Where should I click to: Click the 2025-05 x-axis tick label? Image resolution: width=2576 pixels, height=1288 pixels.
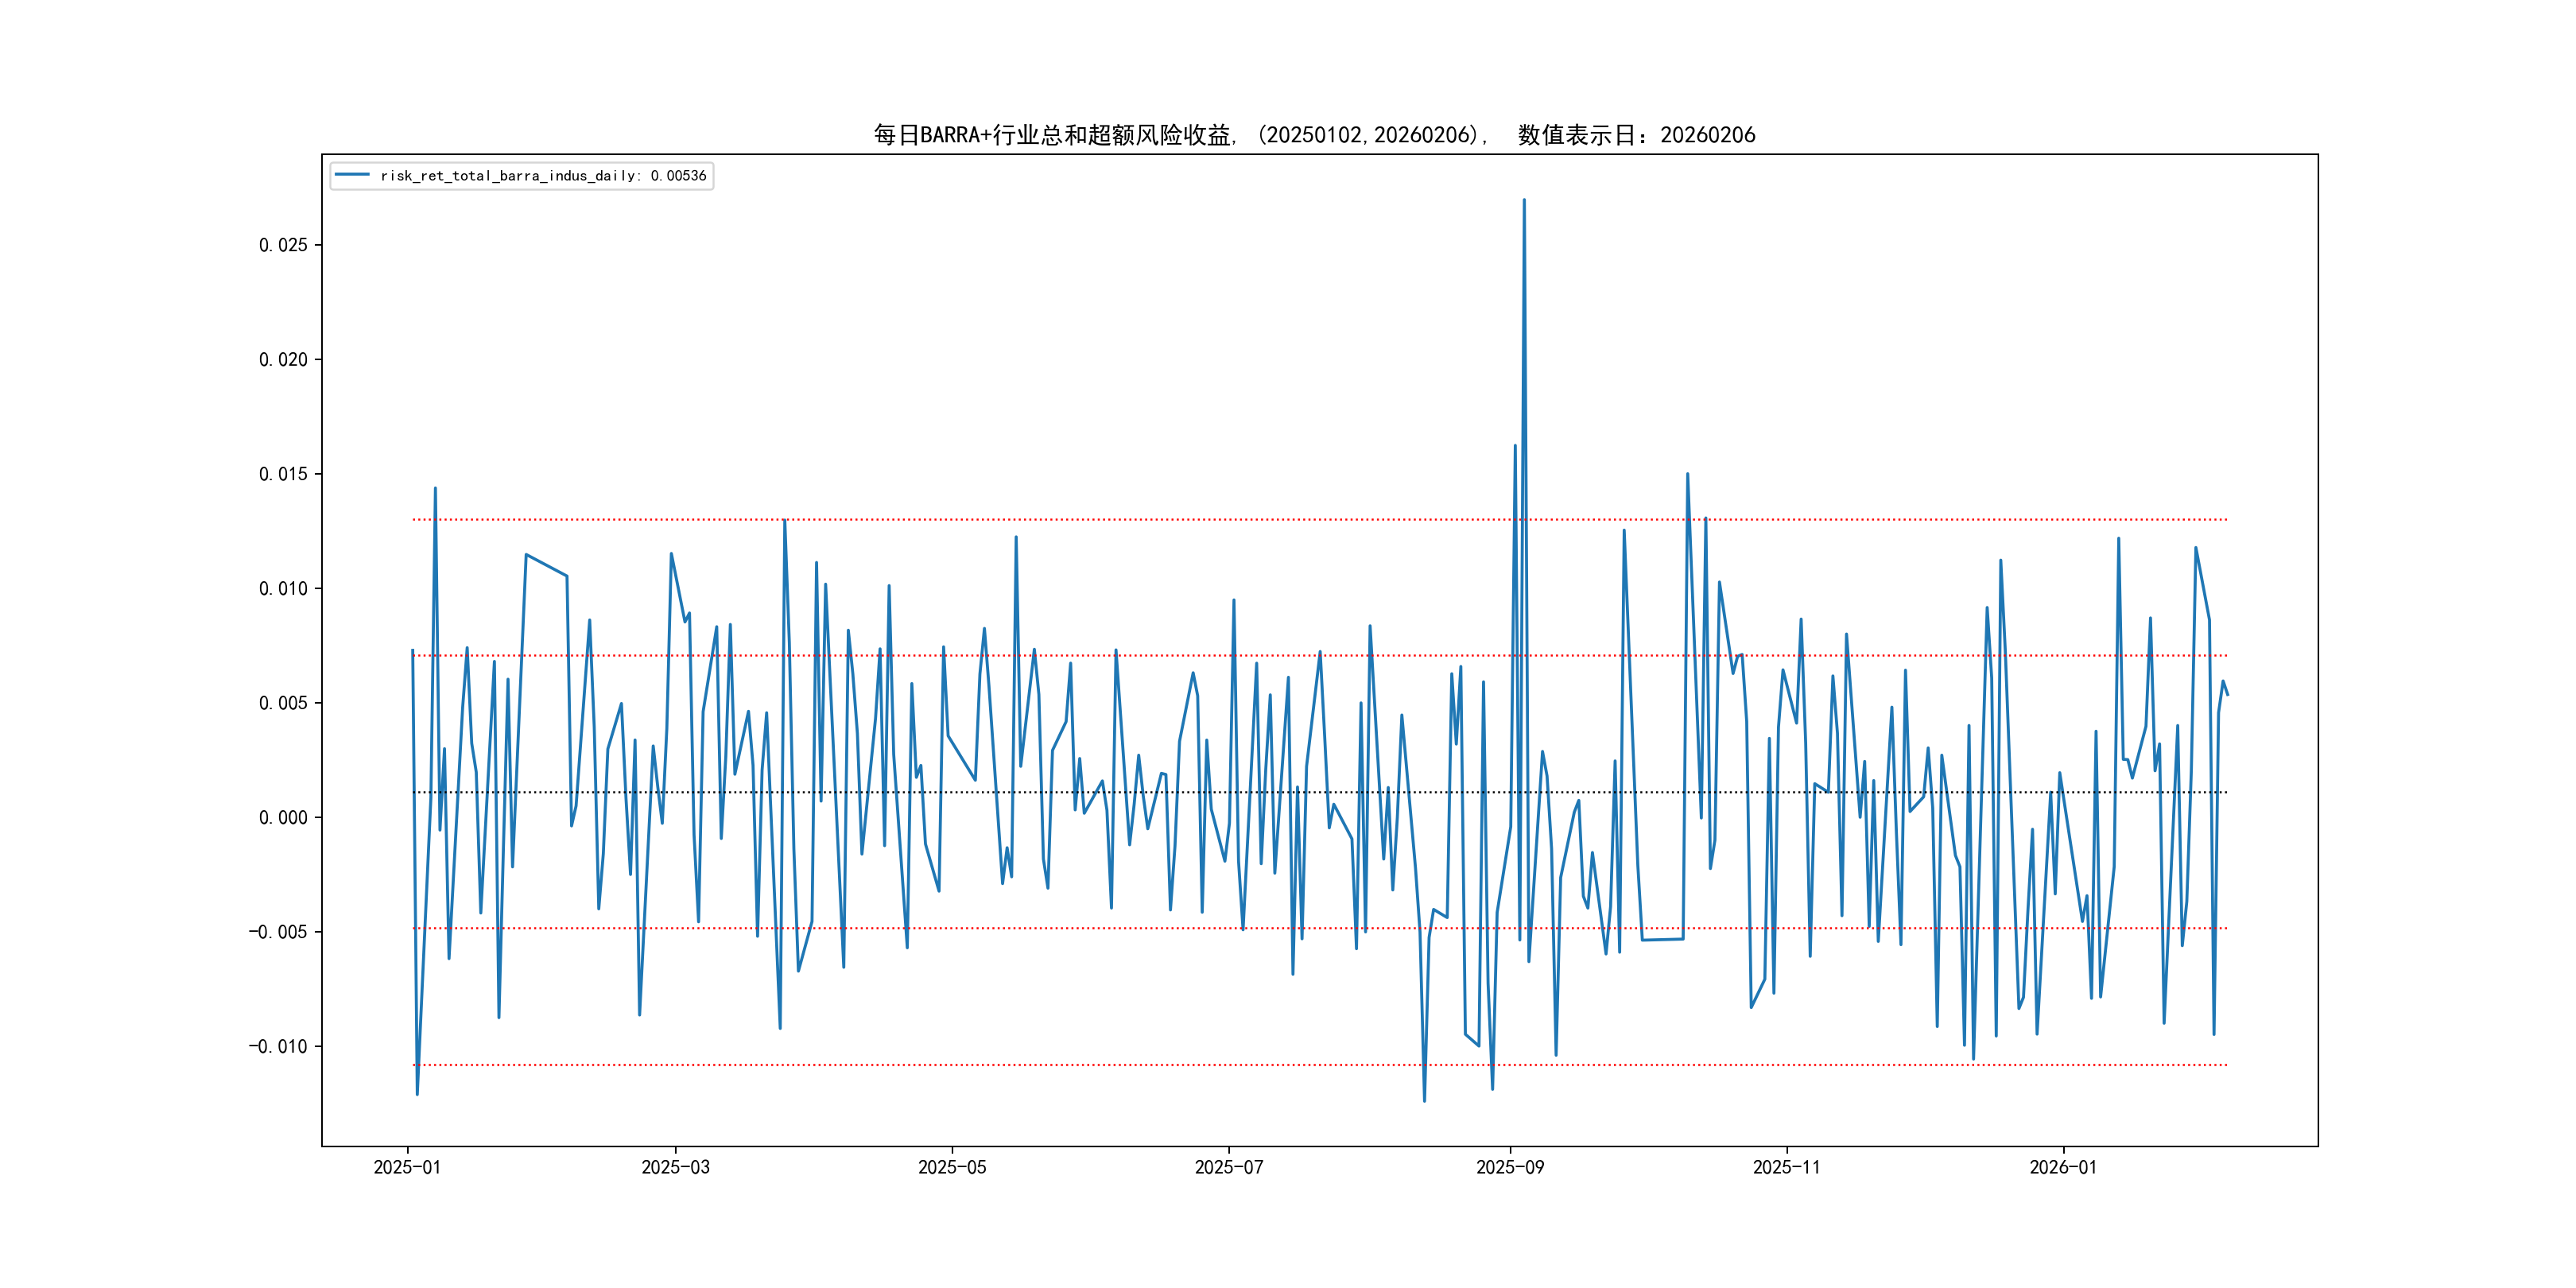tap(952, 1167)
